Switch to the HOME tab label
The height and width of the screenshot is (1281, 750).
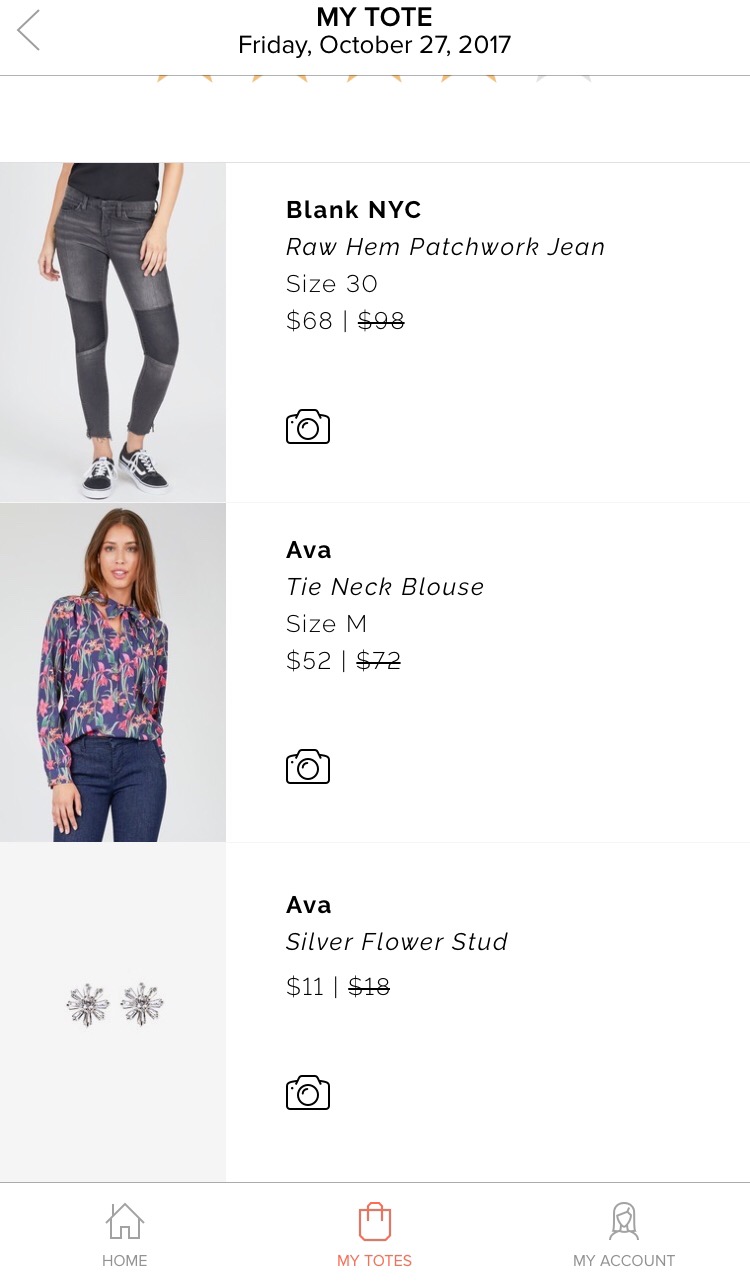click(124, 1260)
